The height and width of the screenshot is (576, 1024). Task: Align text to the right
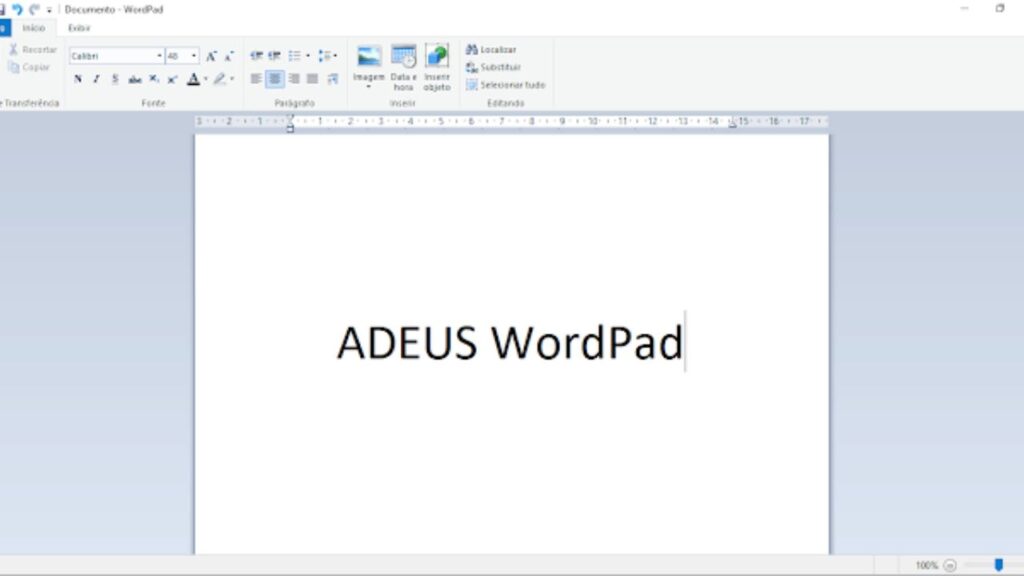pos(294,79)
